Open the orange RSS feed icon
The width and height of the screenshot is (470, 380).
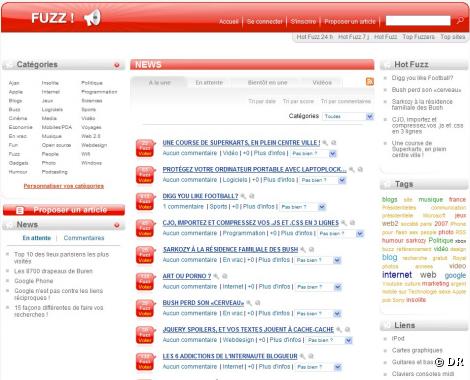pos(370,81)
